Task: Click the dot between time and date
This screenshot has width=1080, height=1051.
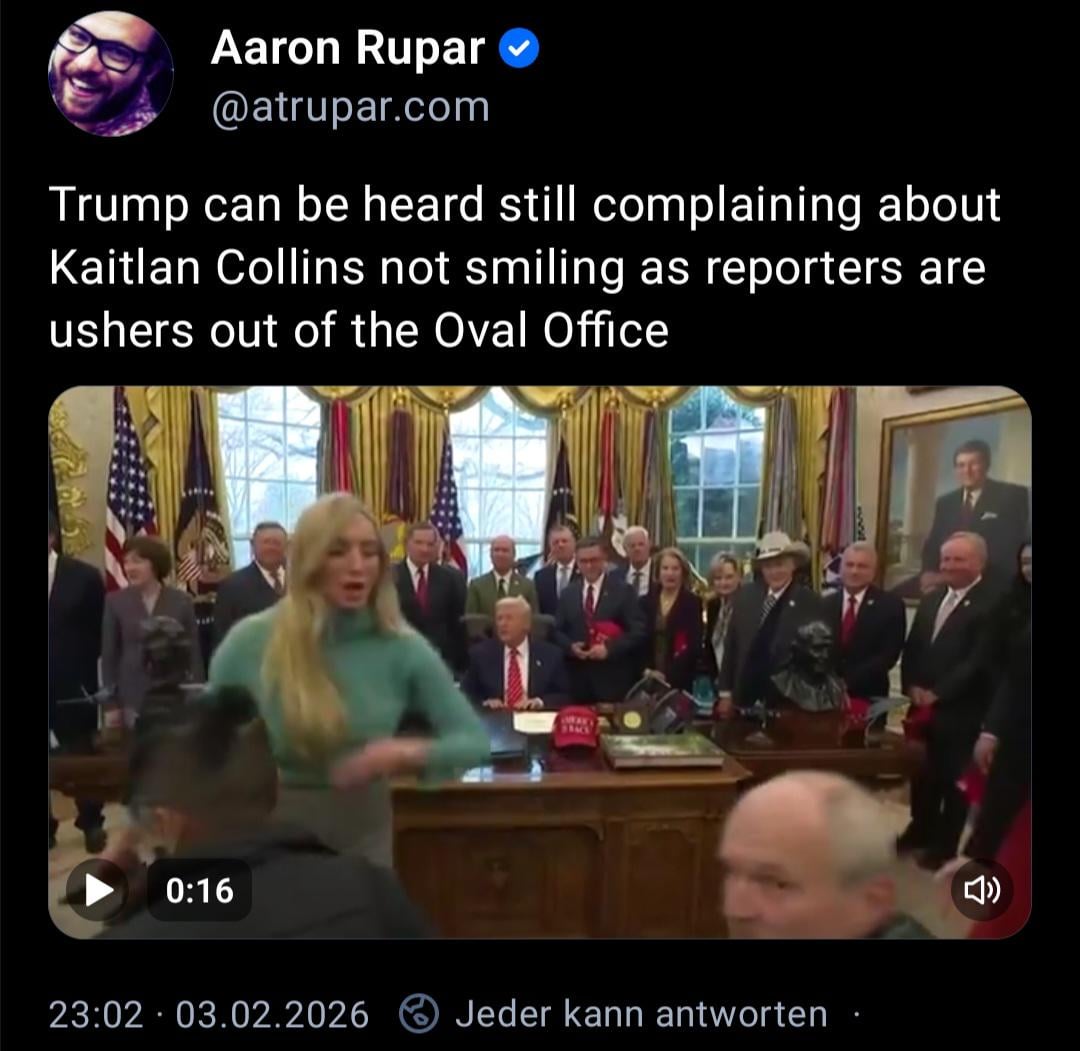Action: (x=159, y=1014)
